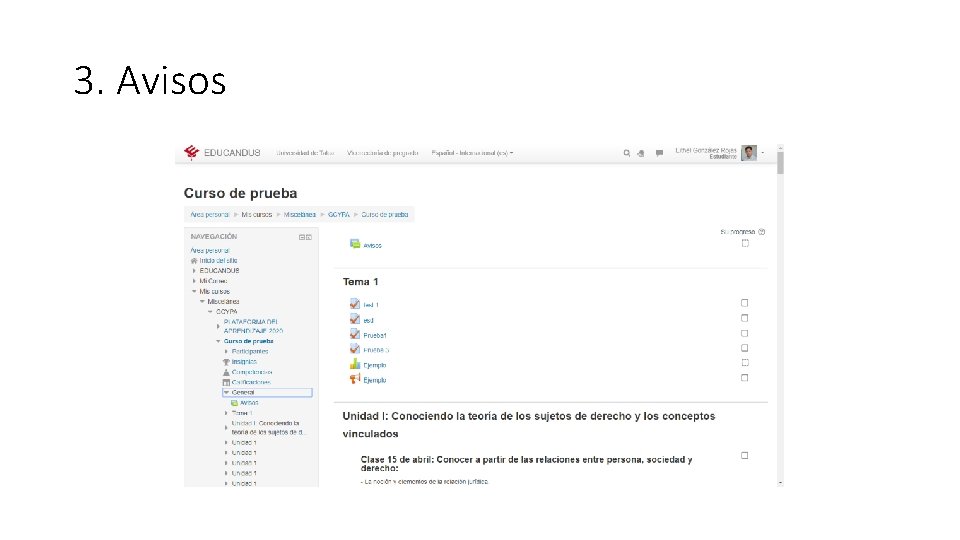Click the Competencias icon in navigation tree

(x=226, y=372)
